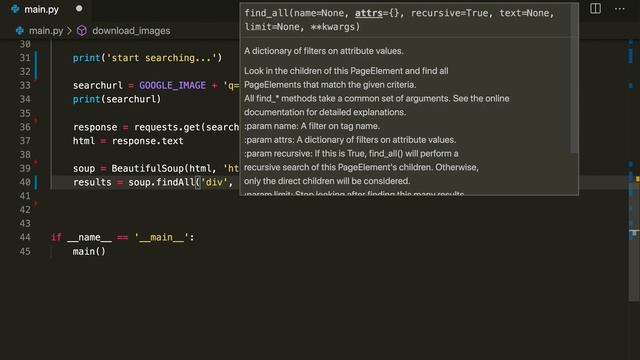Click the find_all signature header in tooltip
The image size is (640, 360).
pos(399,20)
